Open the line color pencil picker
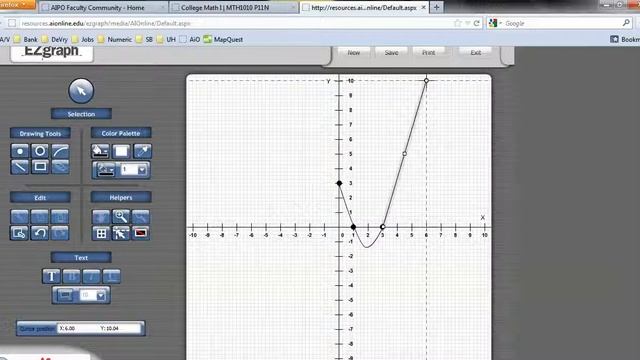 106,170
